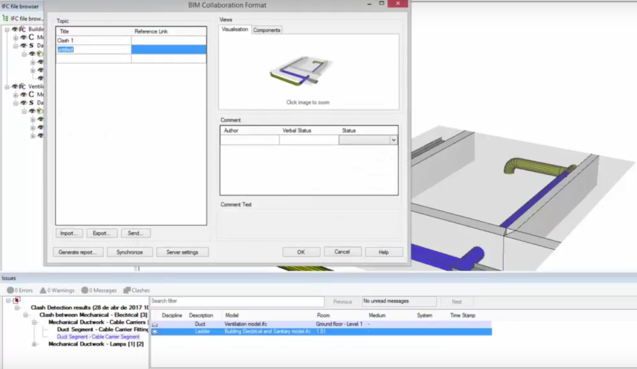Toggle eye on first C row under Building
637x369 pixels.
(23, 37)
